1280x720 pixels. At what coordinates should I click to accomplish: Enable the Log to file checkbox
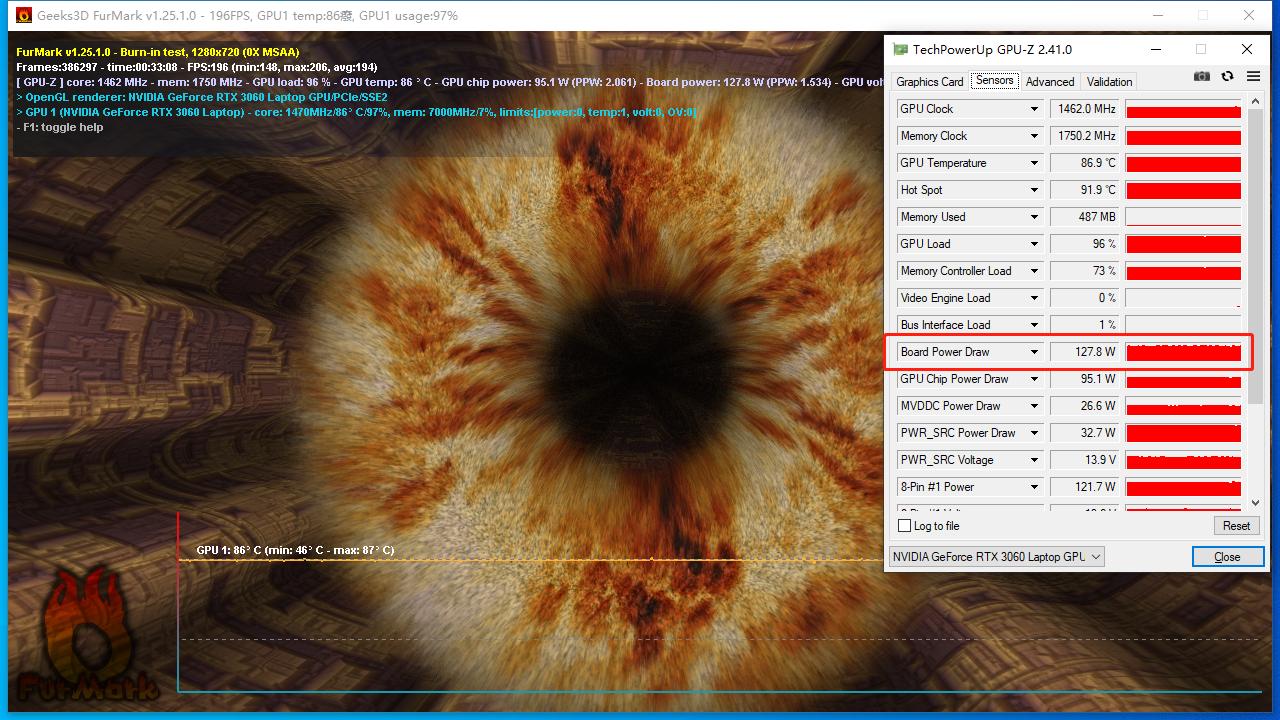(905, 526)
